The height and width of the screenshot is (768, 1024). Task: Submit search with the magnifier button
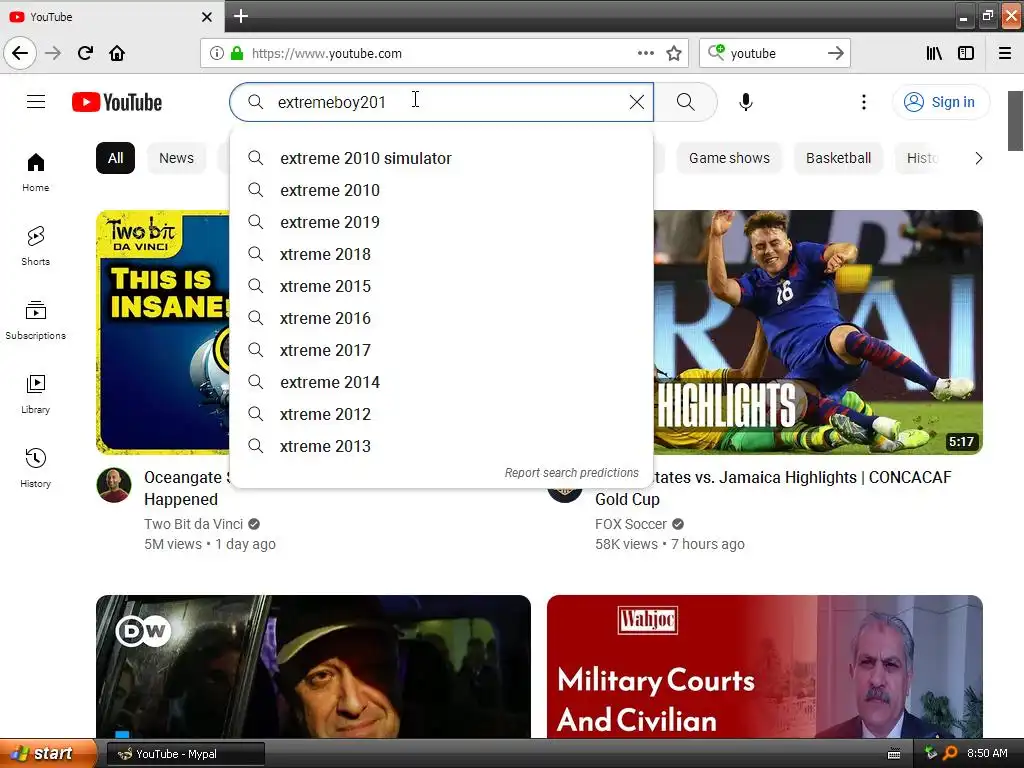[x=686, y=102]
